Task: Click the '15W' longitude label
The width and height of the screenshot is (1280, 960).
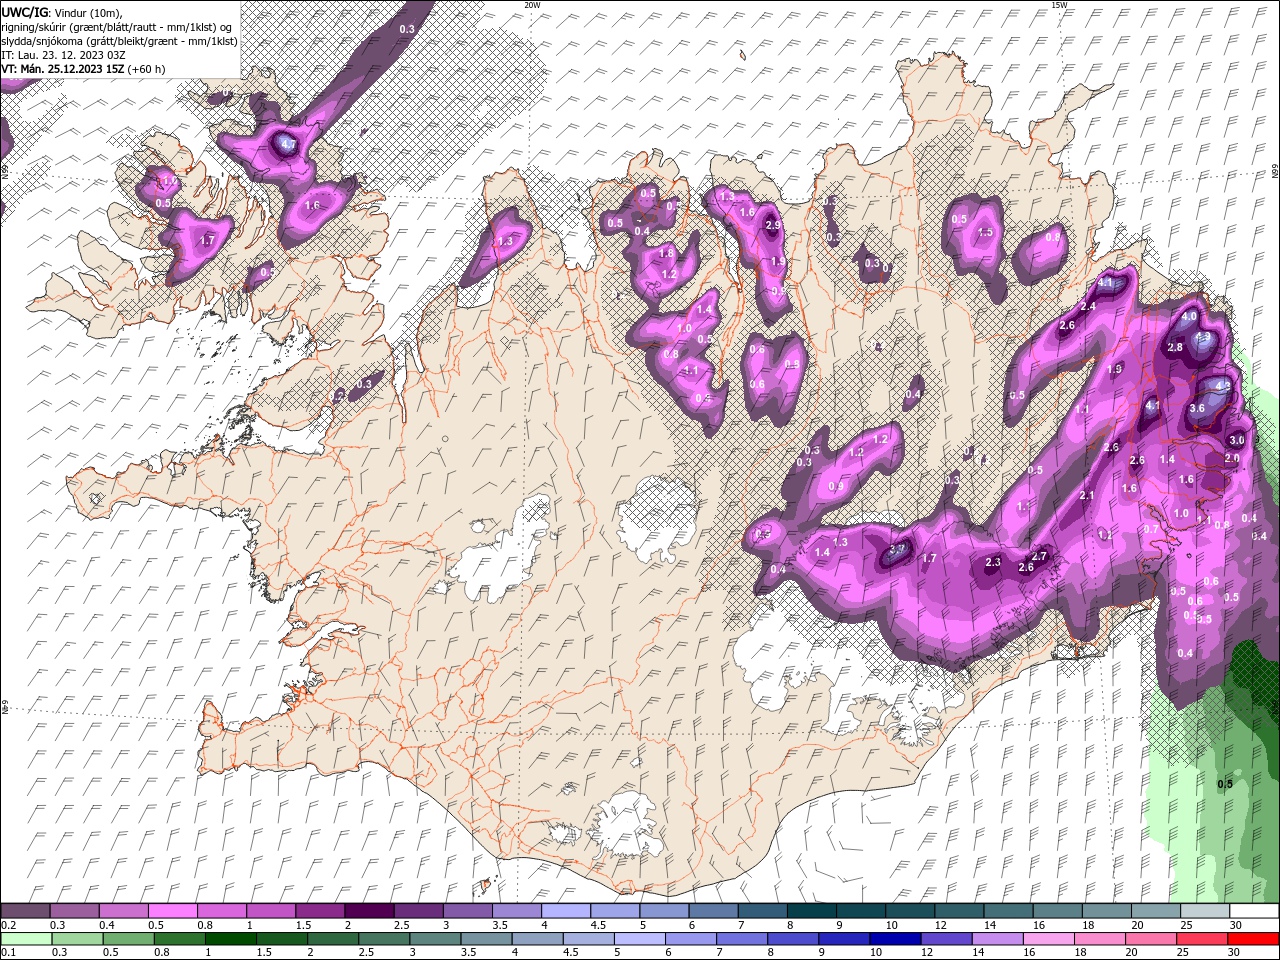Action: pos(1059,5)
